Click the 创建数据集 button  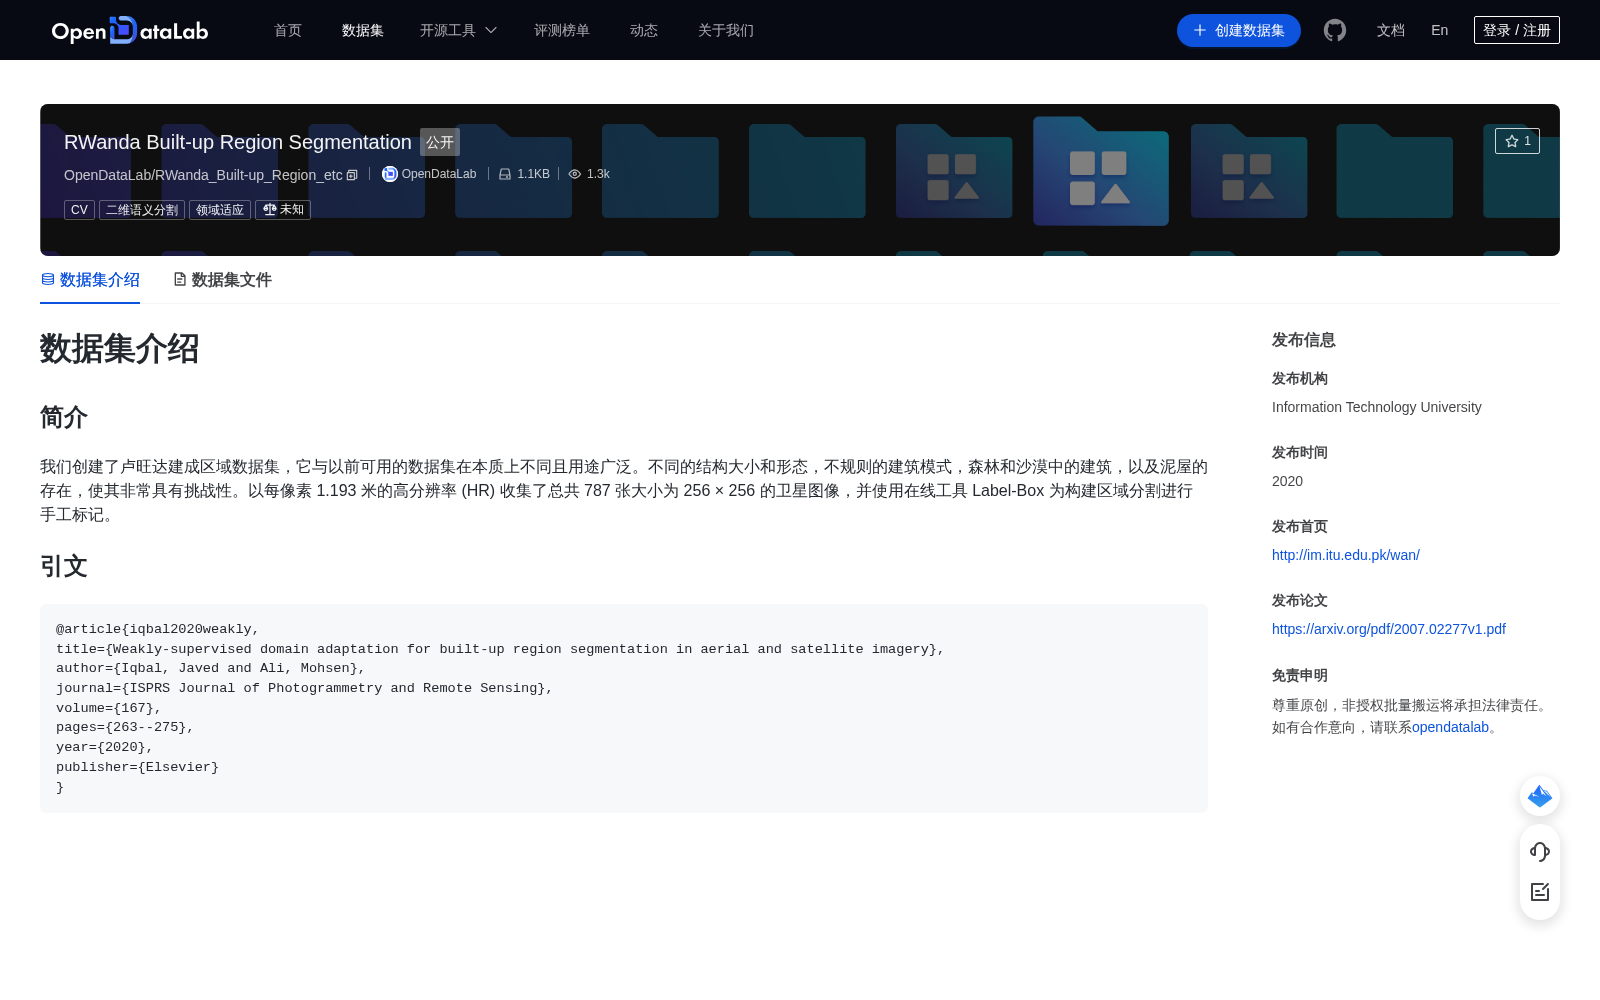pyautogui.click(x=1239, y=30)
